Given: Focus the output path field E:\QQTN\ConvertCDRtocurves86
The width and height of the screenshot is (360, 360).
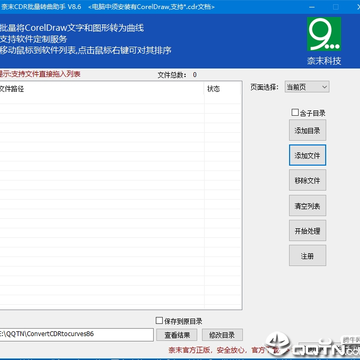Looking at the screenshot, I should tap(76, 335).
